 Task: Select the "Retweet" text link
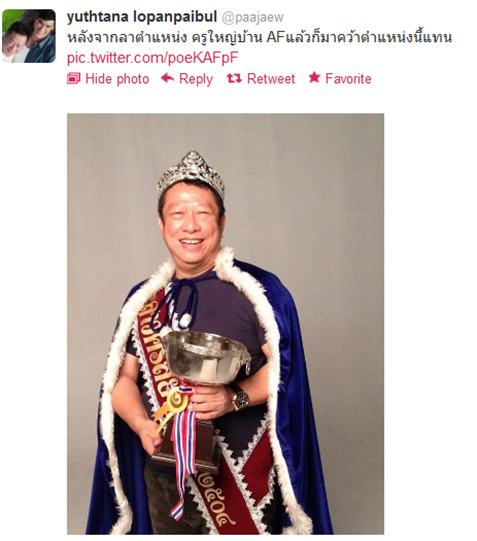pos(271,79)
